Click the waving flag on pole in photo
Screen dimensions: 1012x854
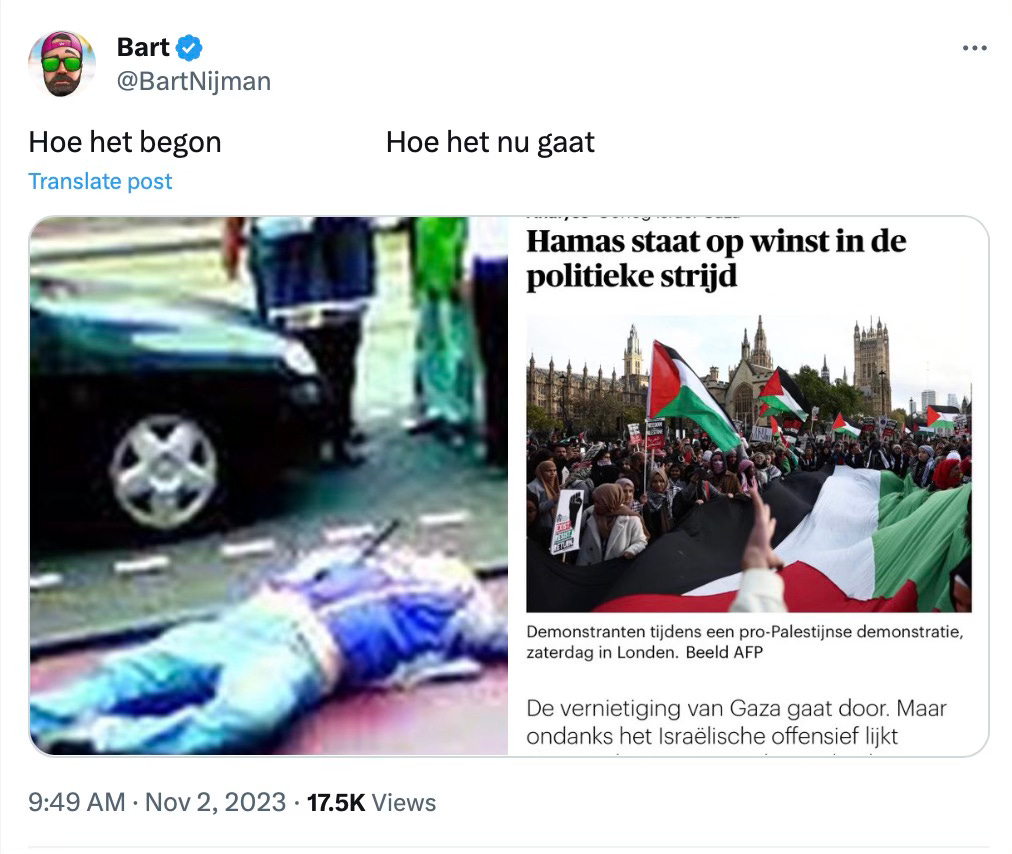[x=691, y=394]
